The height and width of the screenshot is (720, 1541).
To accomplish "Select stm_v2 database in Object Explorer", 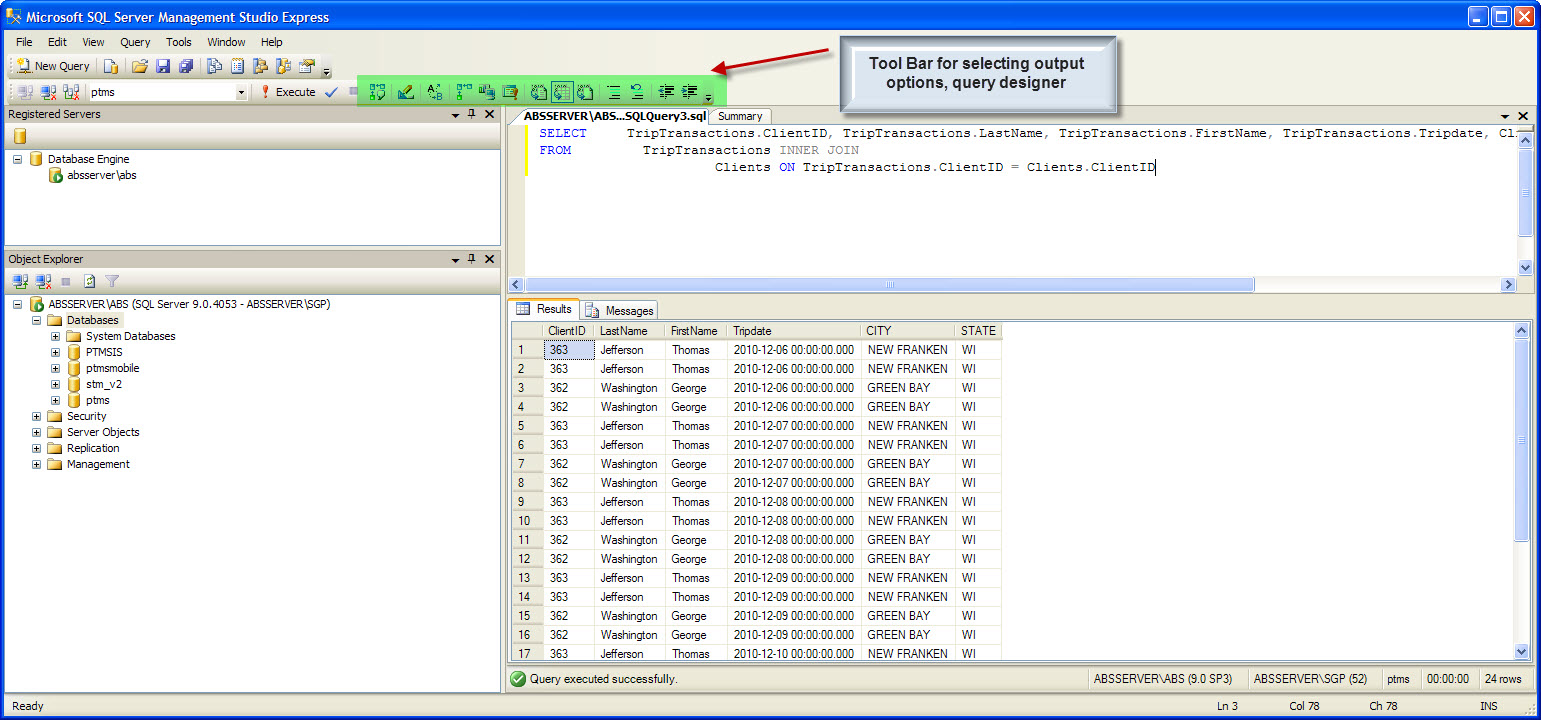I will click(x=104, y=384).
